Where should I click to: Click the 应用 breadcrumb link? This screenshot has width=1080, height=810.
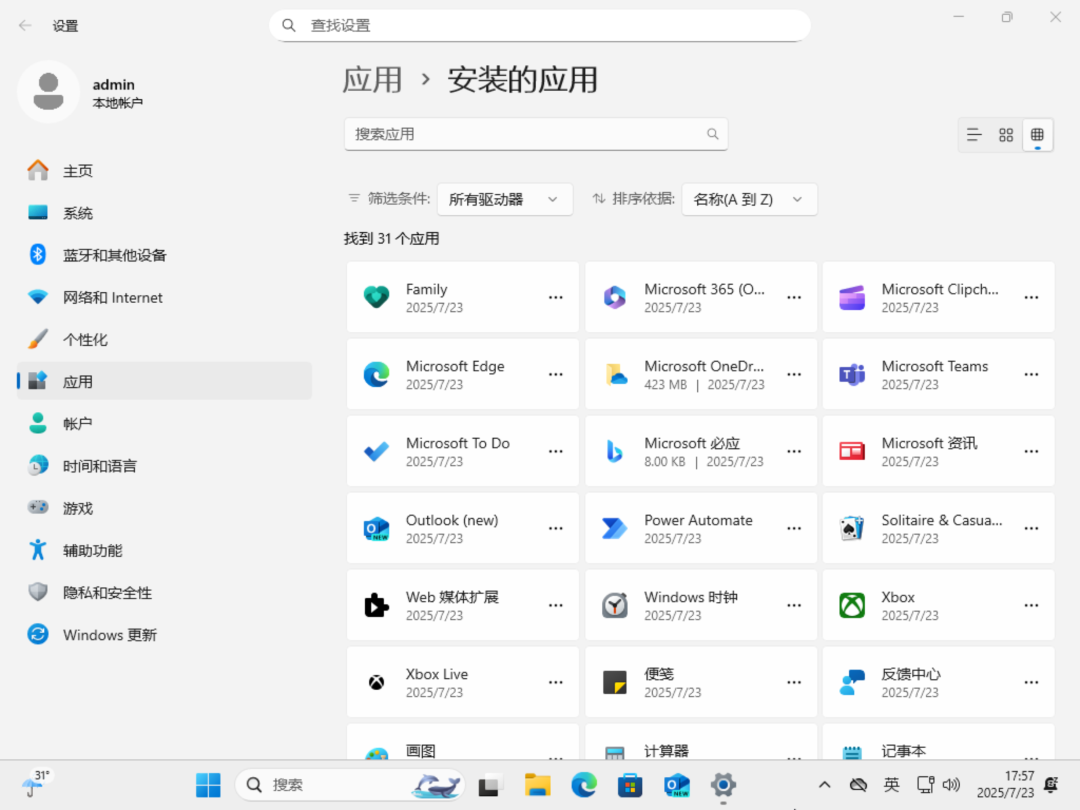373,80
